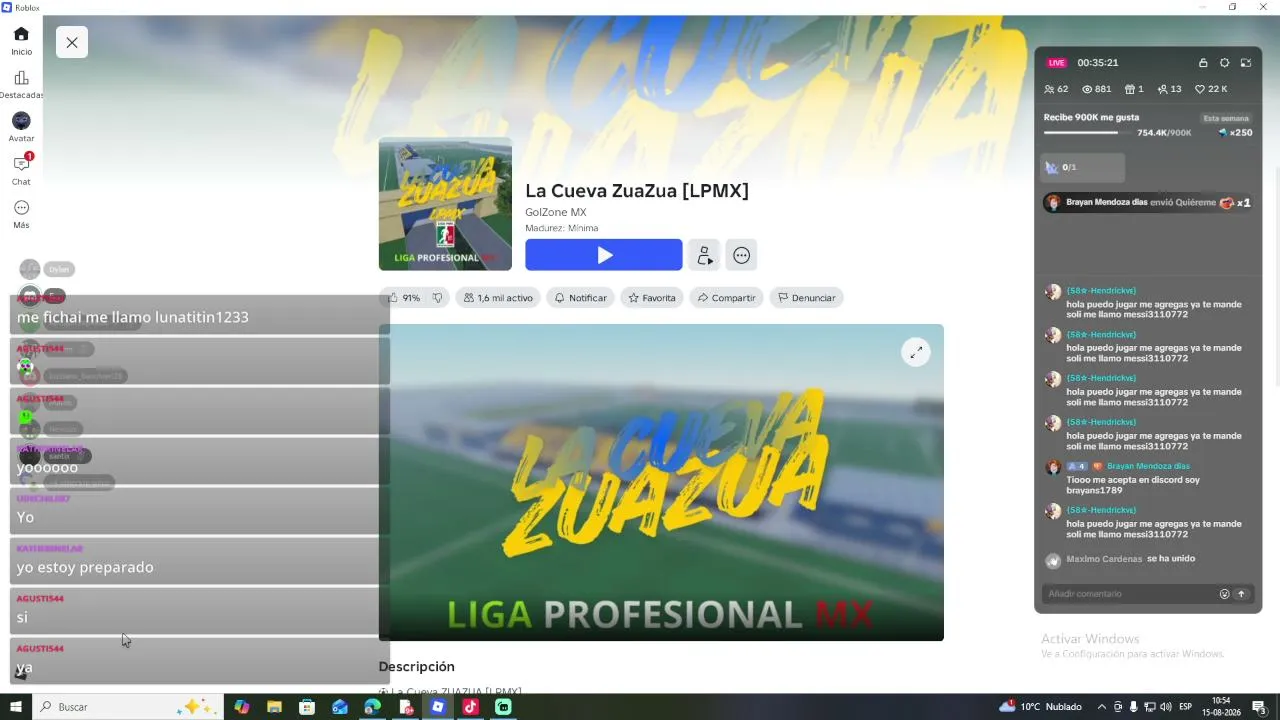
Task: View the 1,6 mil activo players
Action: click(x=498, y=298)
